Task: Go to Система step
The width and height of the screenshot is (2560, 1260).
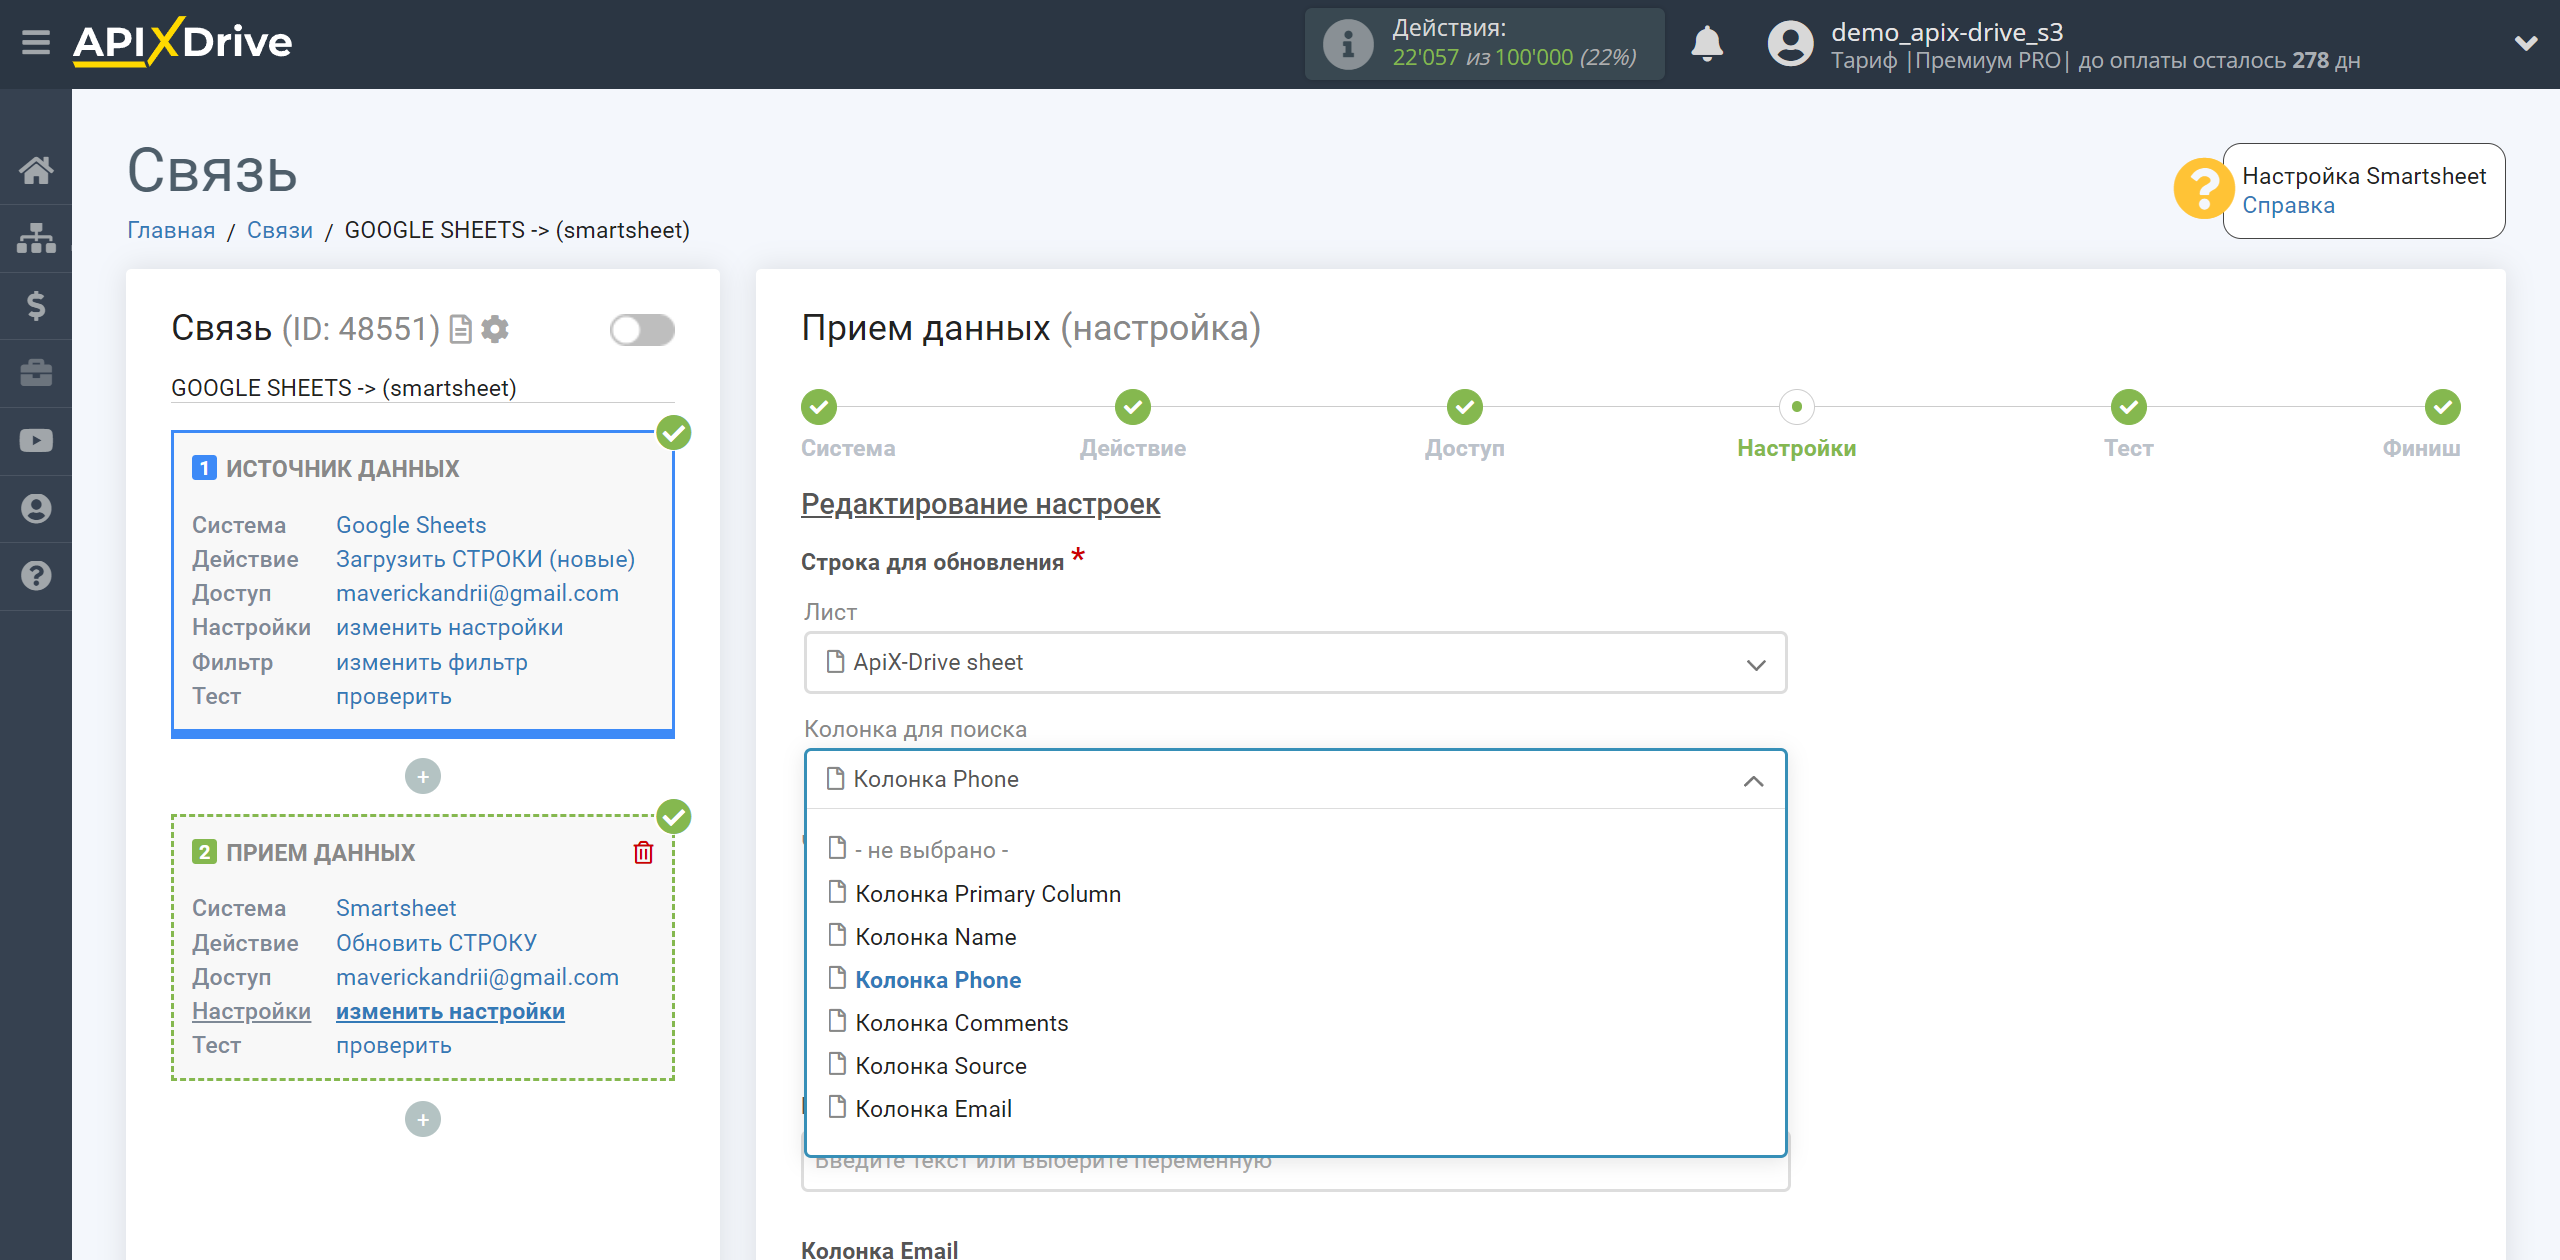Action: (819, 407)
